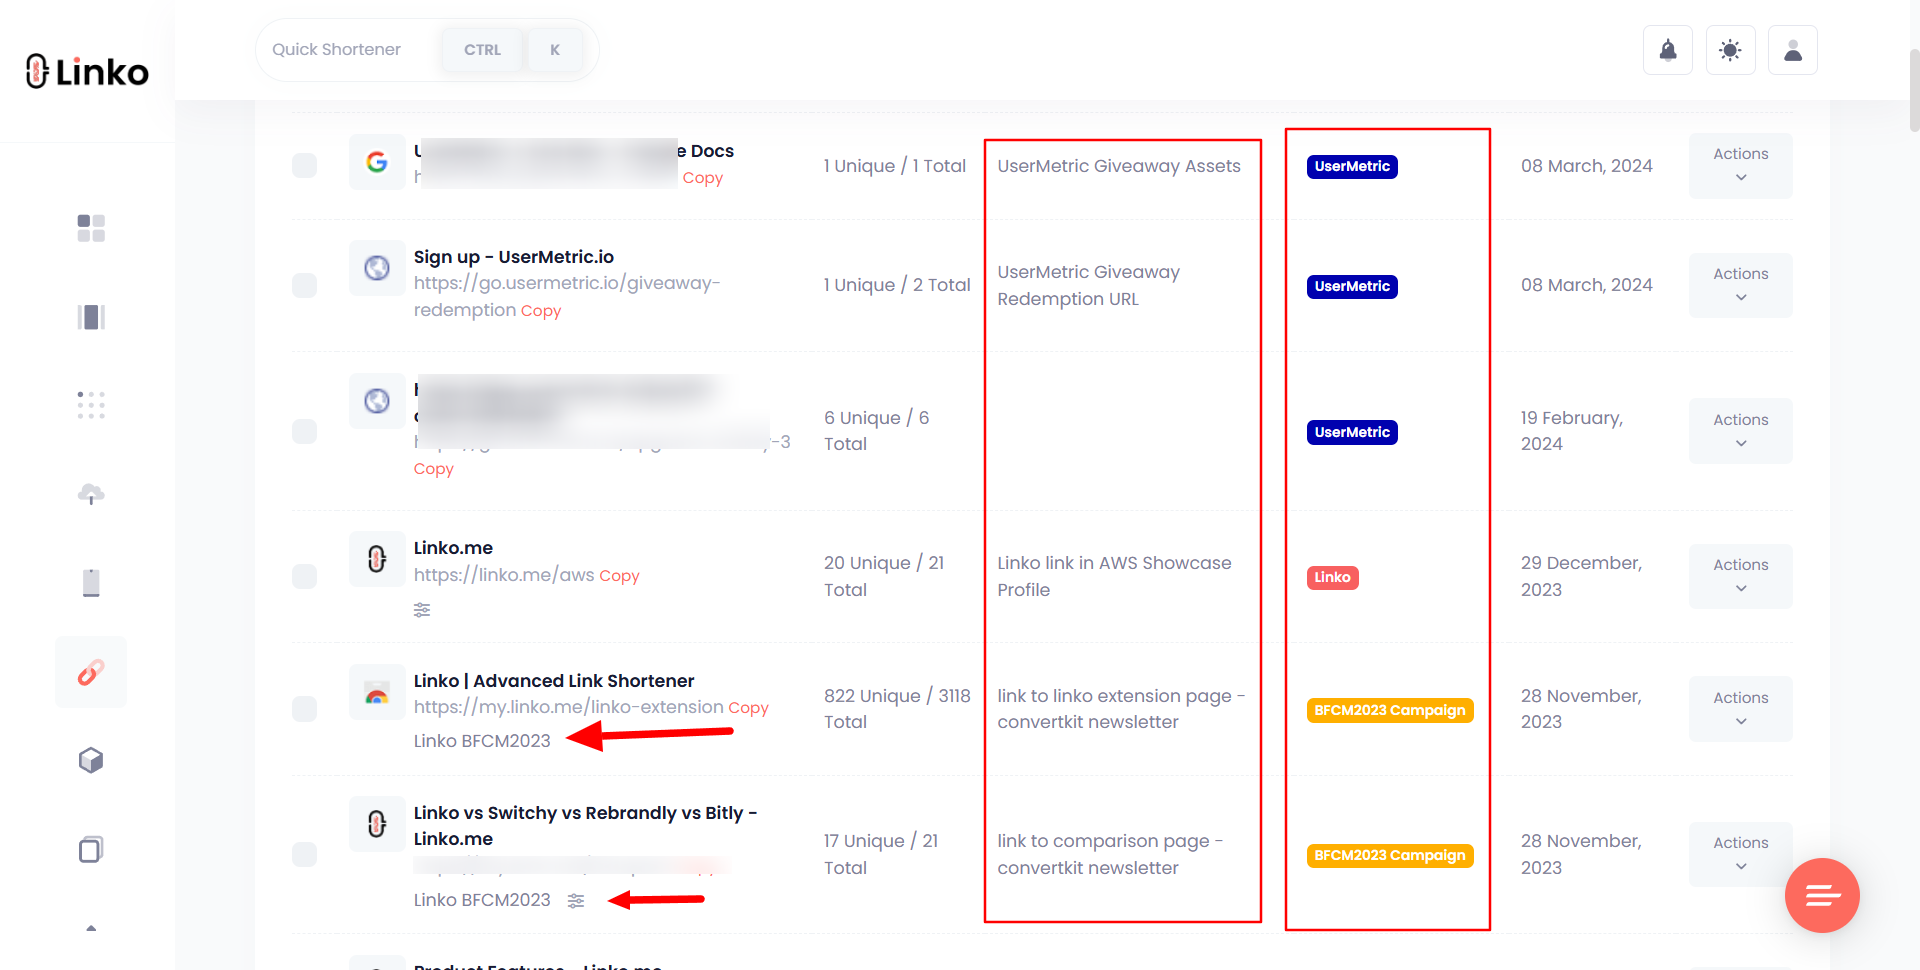Screen dimensions: 1920x970
Task: Click Linko BFCM2023 label under extension link
Action: click(482, 741)
